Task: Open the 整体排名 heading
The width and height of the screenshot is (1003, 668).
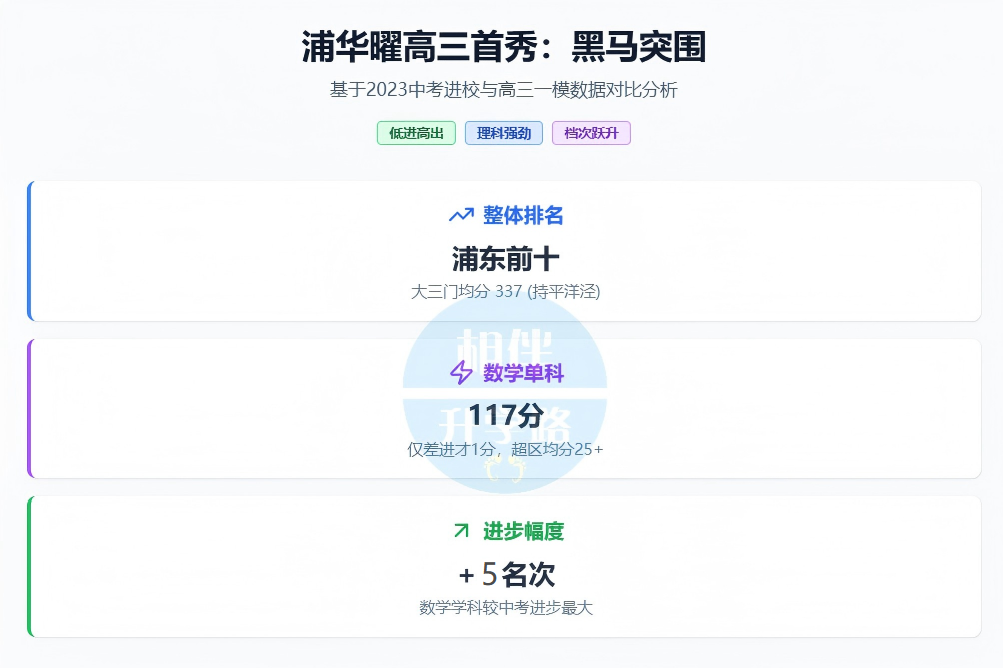Action: [523, 215]
